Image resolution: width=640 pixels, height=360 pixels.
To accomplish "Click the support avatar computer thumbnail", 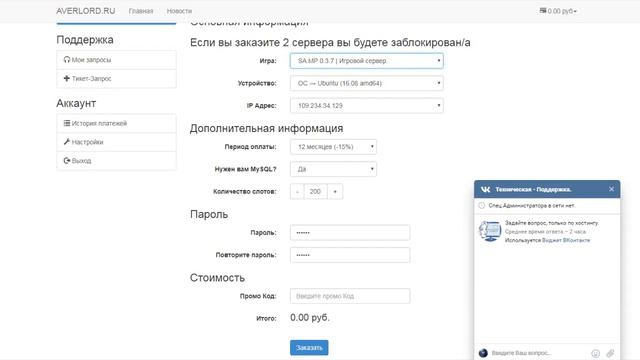I will click(490, 231).
